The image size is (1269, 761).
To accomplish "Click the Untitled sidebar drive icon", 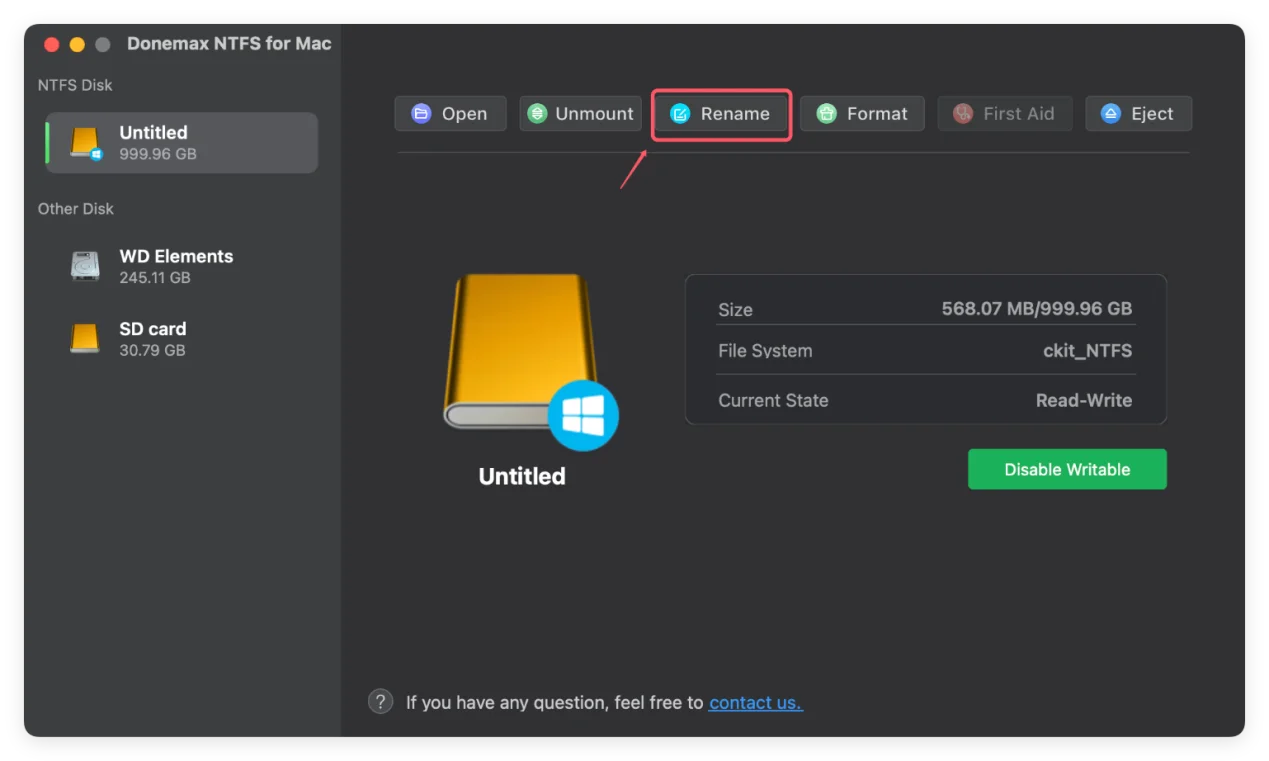I will coord(86,143).
